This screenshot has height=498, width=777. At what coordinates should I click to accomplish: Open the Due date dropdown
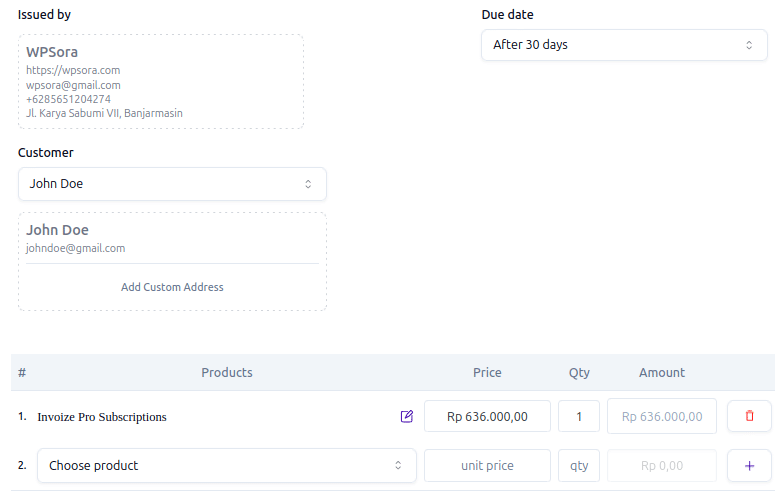point(624,45)
